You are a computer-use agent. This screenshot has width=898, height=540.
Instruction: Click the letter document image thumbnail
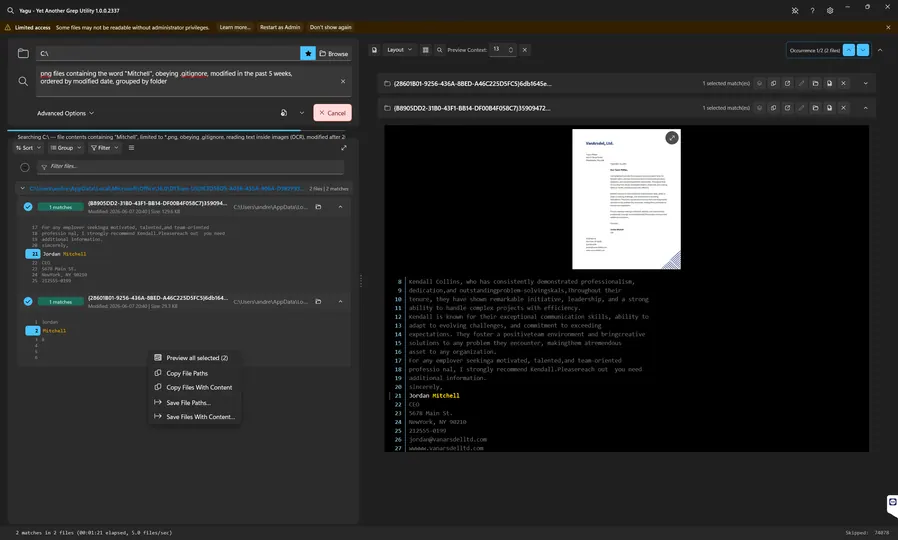626,199
